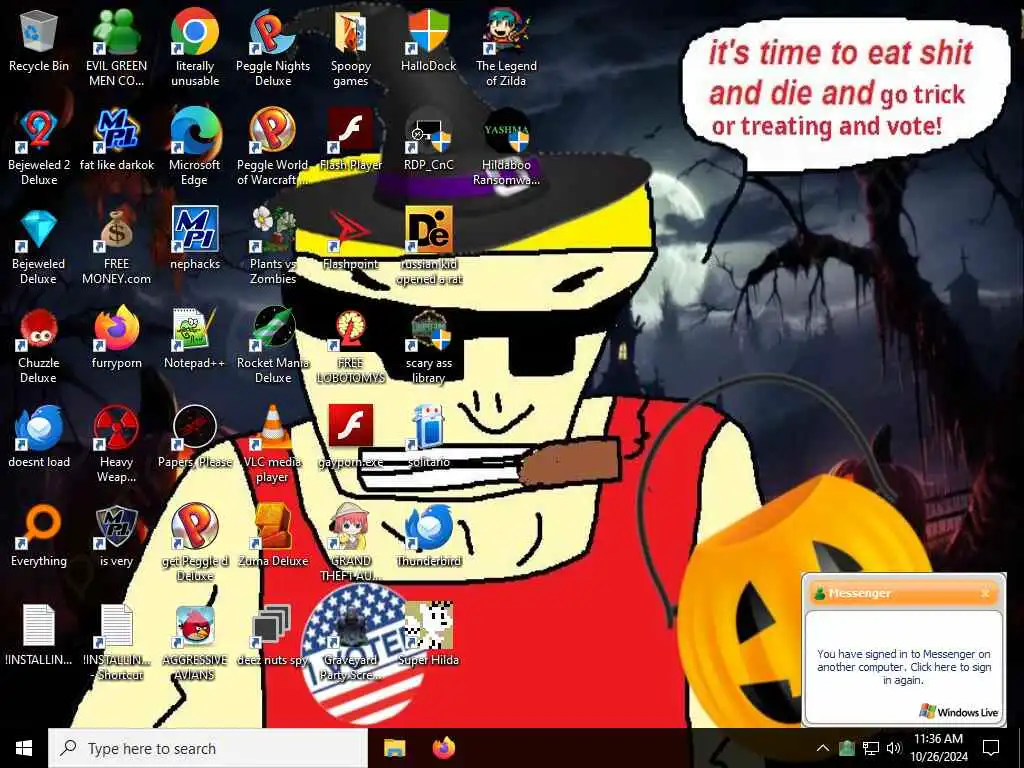The width and height of the screenshot is (1024, 768).
Task: Open the EVIL GREEN MEN CO... shortcut
Action: pos(117,31)
